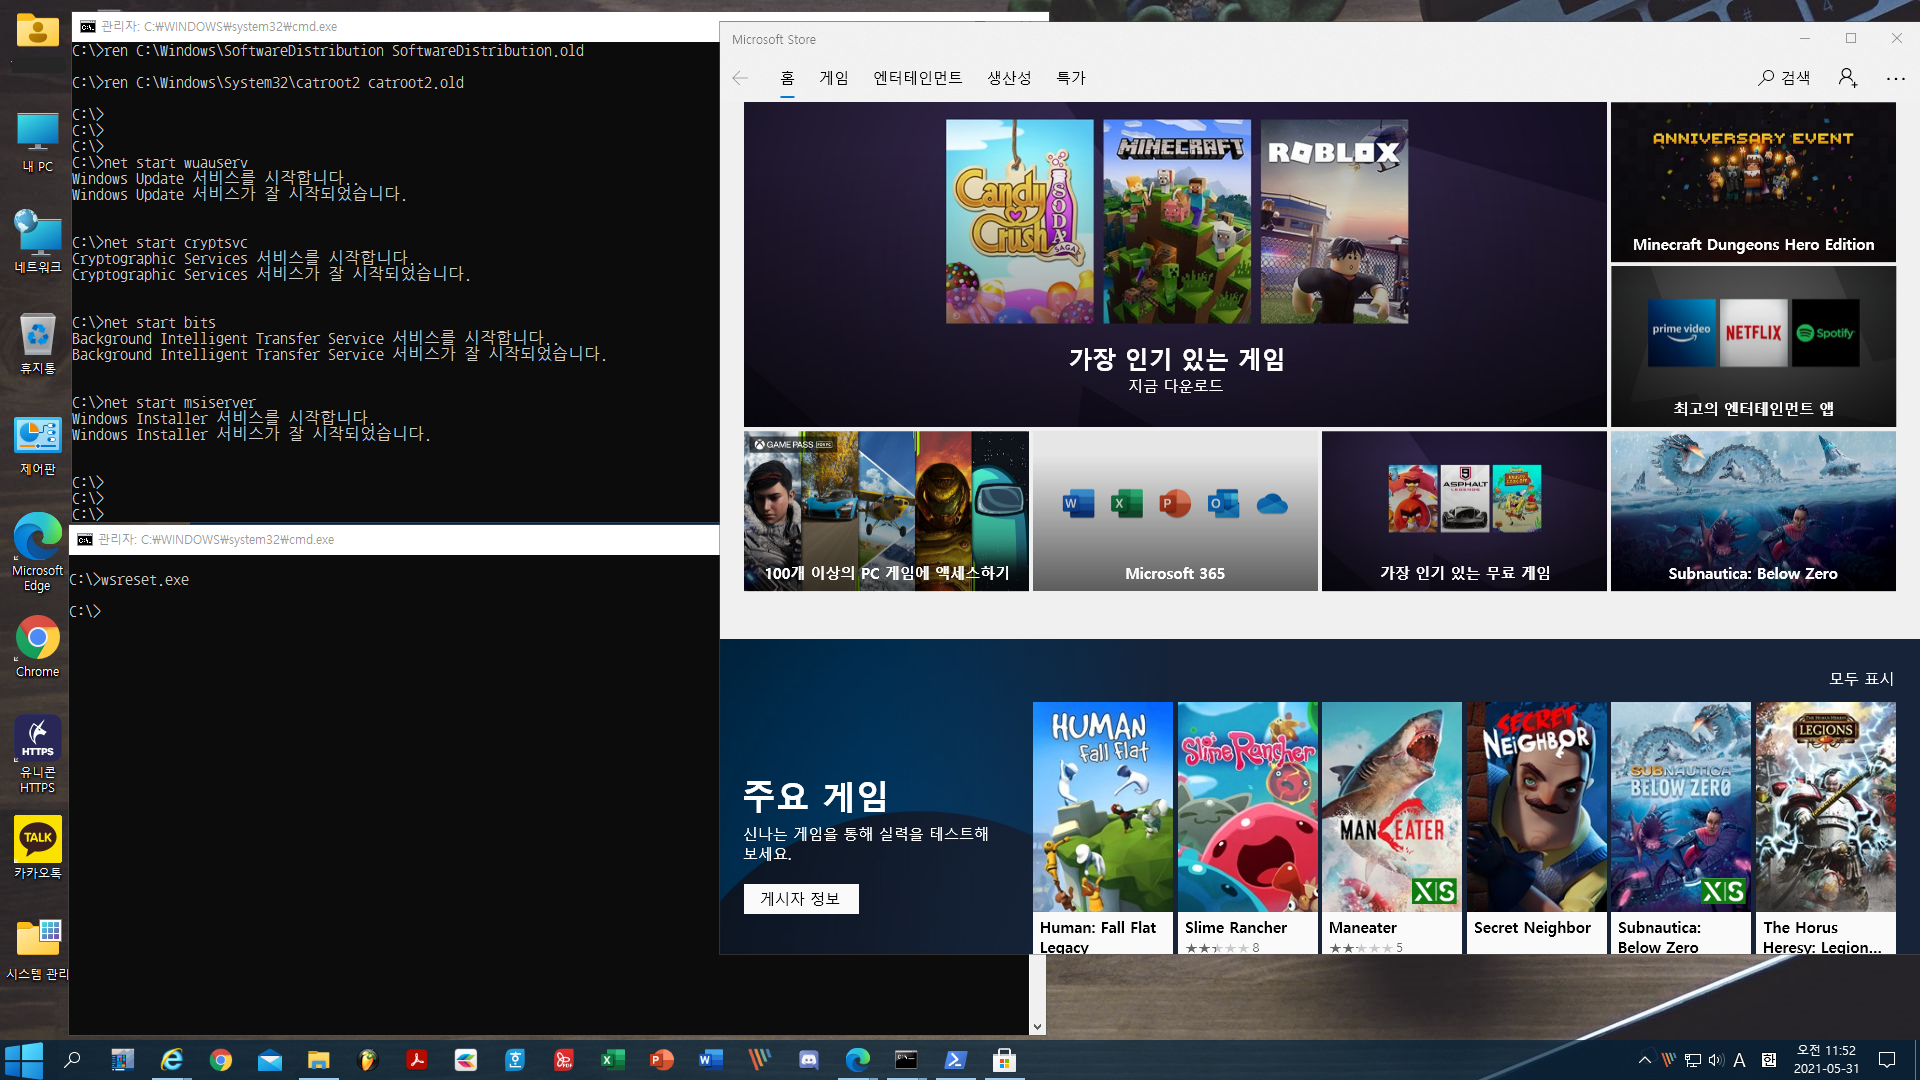
Task: Open the 카카오톡 desktop icon
Action: coord(38,848)
